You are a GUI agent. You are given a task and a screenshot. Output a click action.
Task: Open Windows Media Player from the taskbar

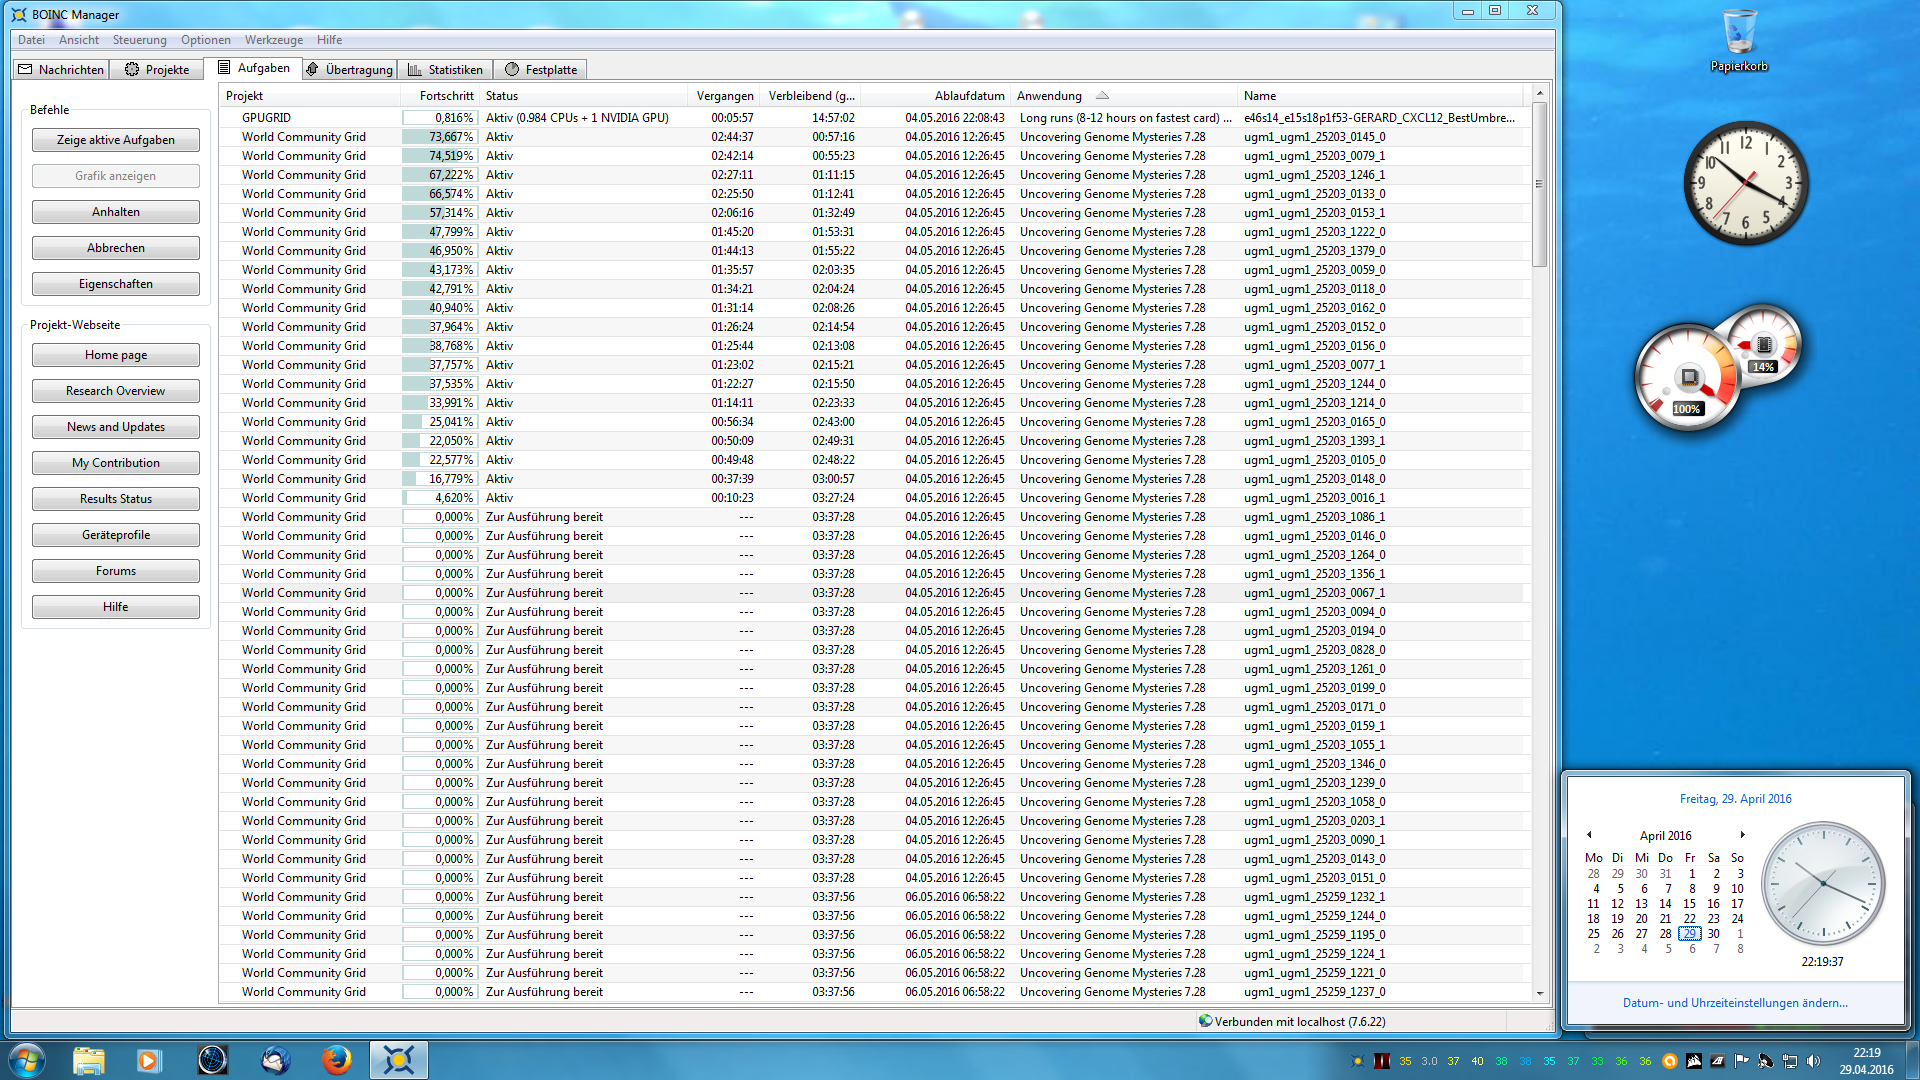[150, 1060]
